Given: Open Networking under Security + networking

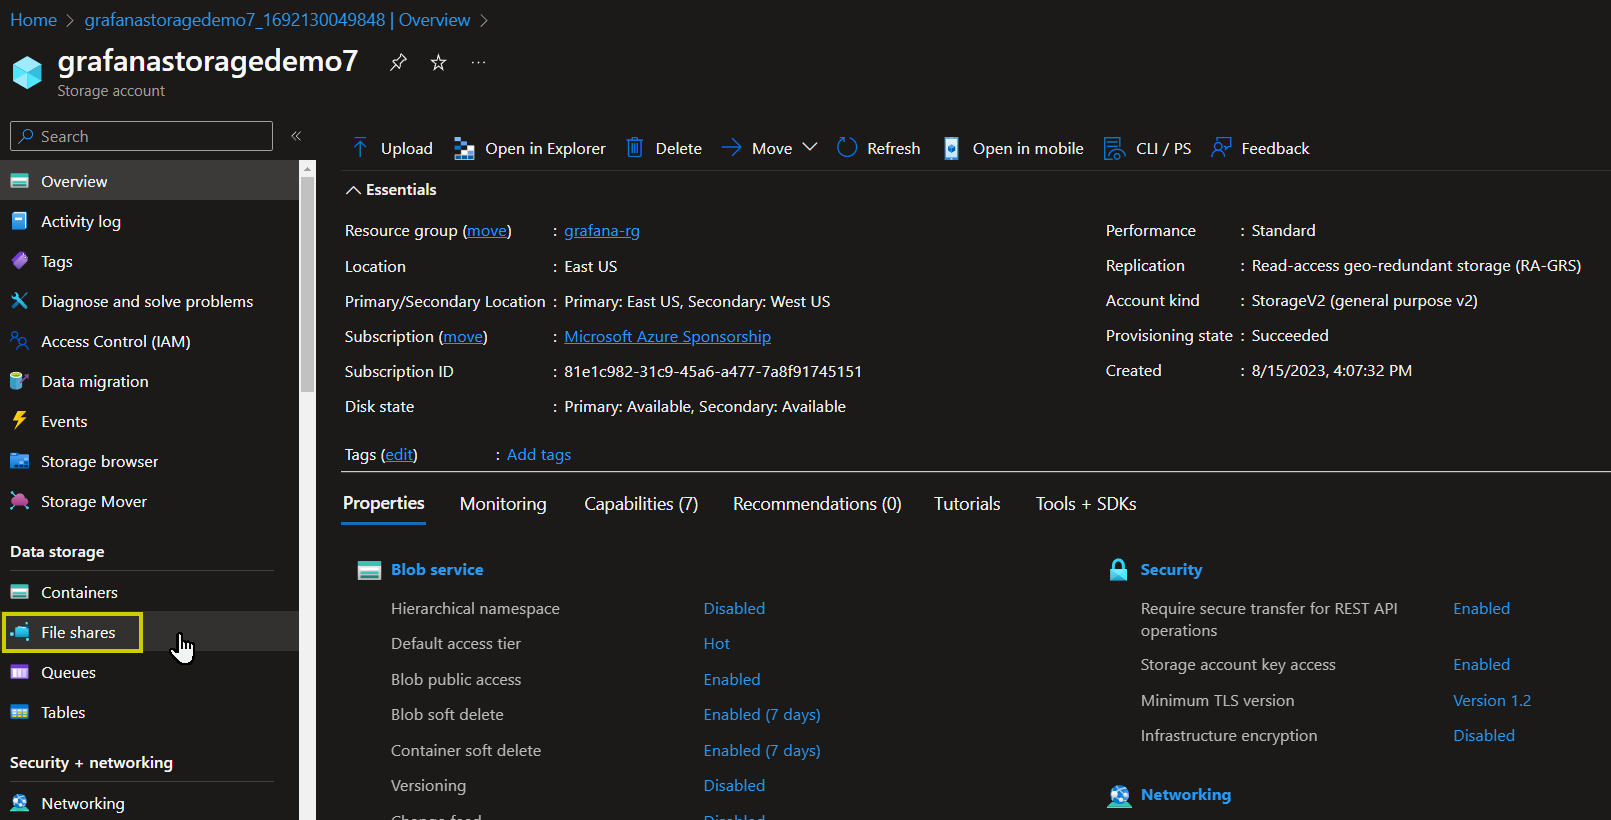Looking at the screenshot, I should pyautogui.click(x=83, y=803).
